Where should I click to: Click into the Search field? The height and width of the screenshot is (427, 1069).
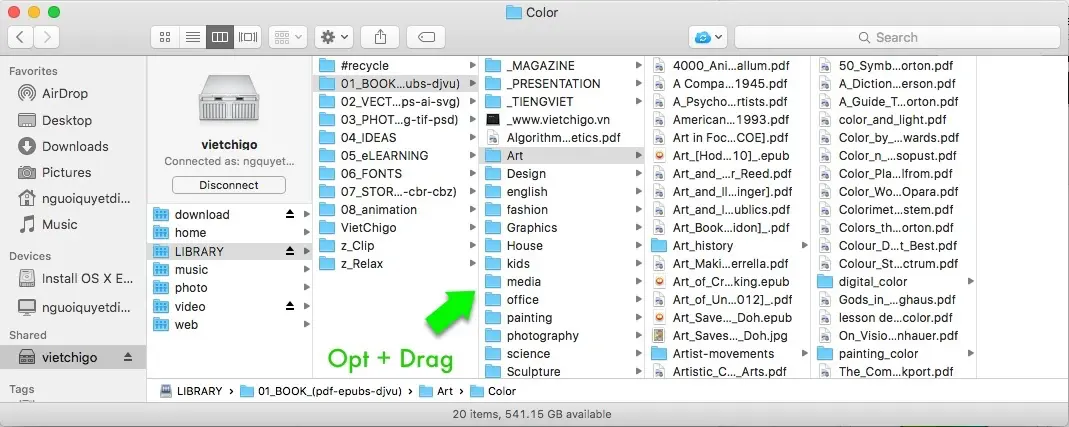pos(896,37)
